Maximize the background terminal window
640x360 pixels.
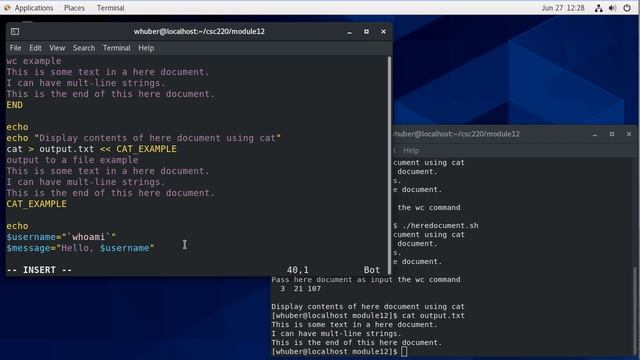(x=612, y=134)
